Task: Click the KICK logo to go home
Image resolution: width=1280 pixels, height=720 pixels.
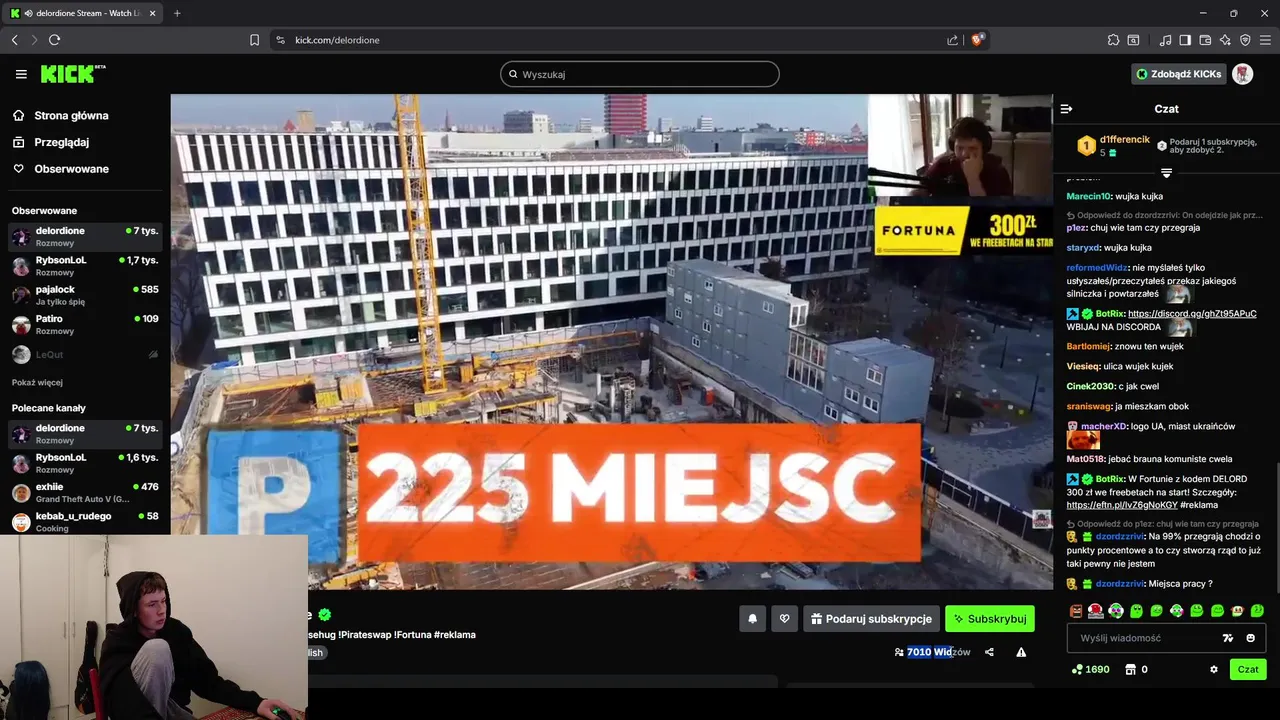Action: (x=72, y=74)
